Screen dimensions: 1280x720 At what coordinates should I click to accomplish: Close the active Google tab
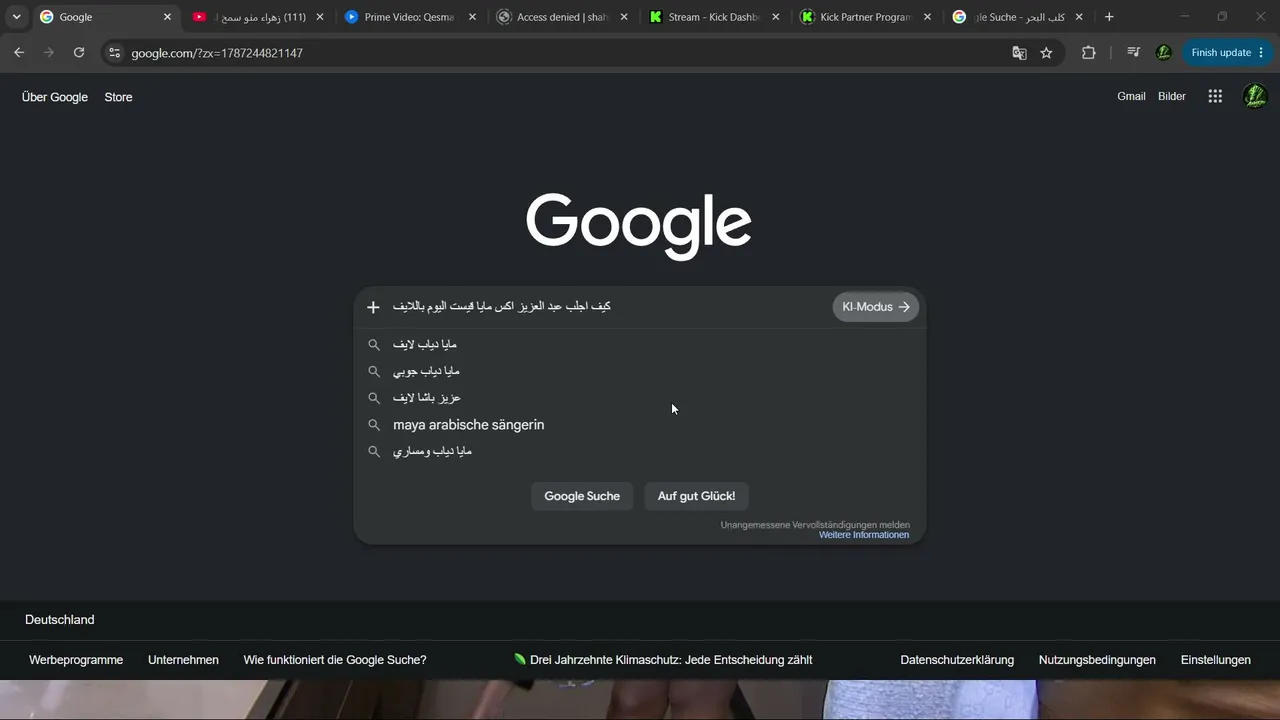167,17
